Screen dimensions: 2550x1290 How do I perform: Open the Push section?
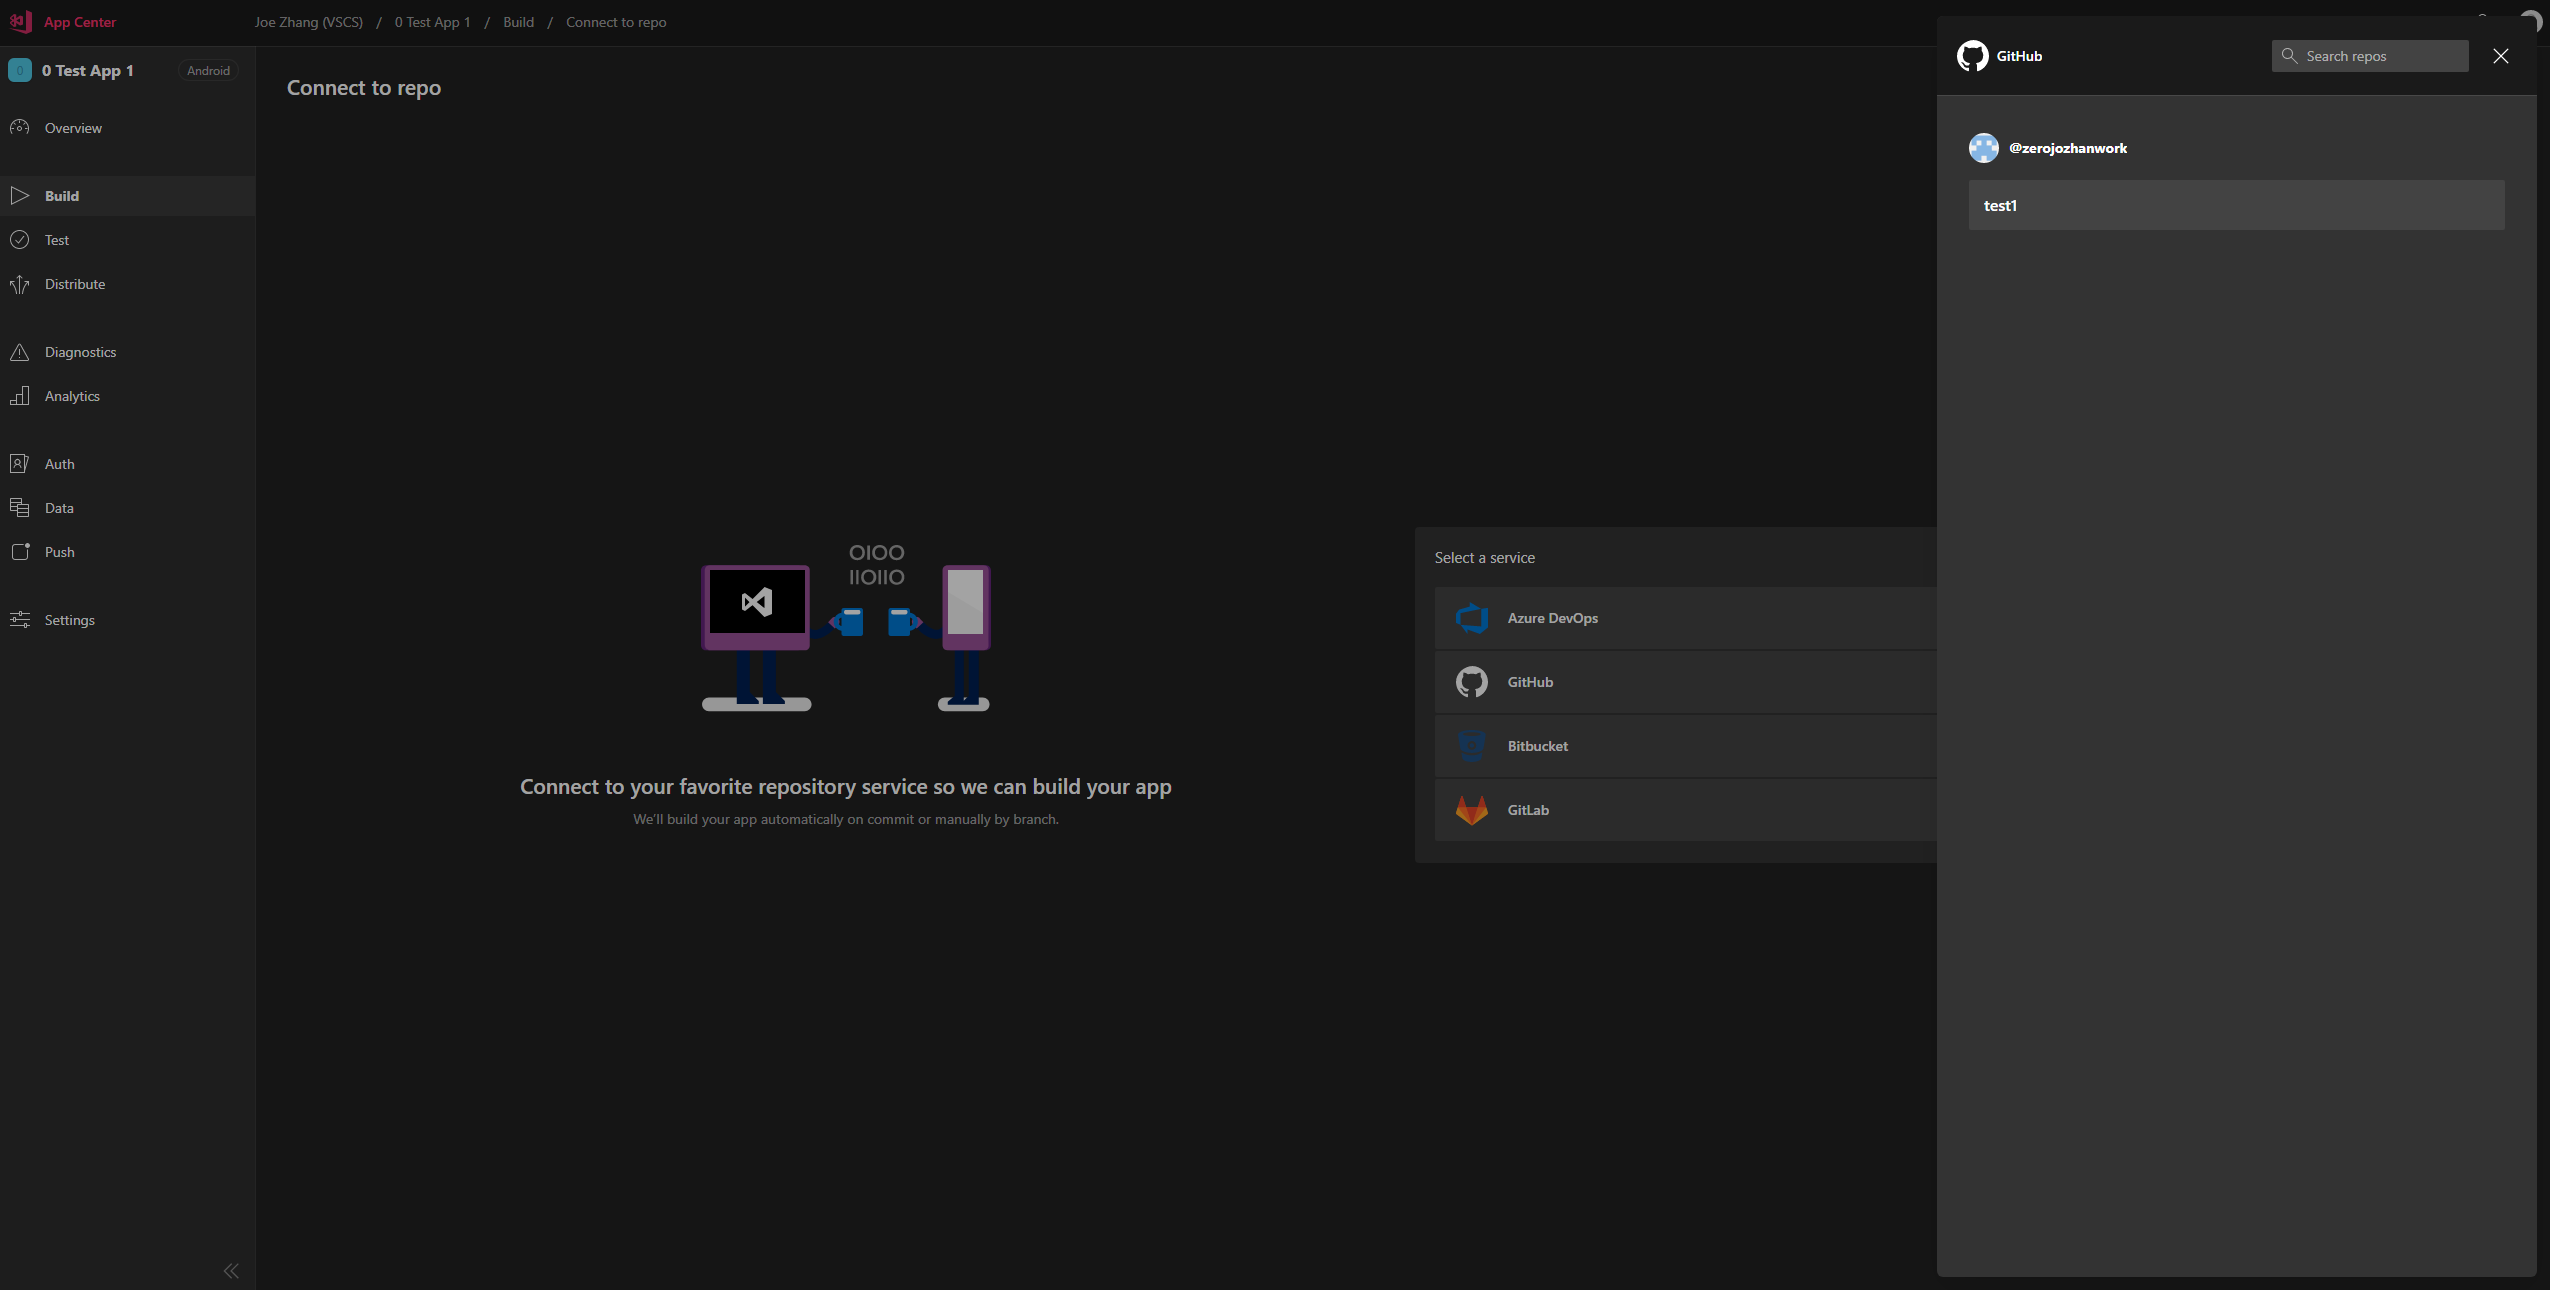(x=60, y=551)
